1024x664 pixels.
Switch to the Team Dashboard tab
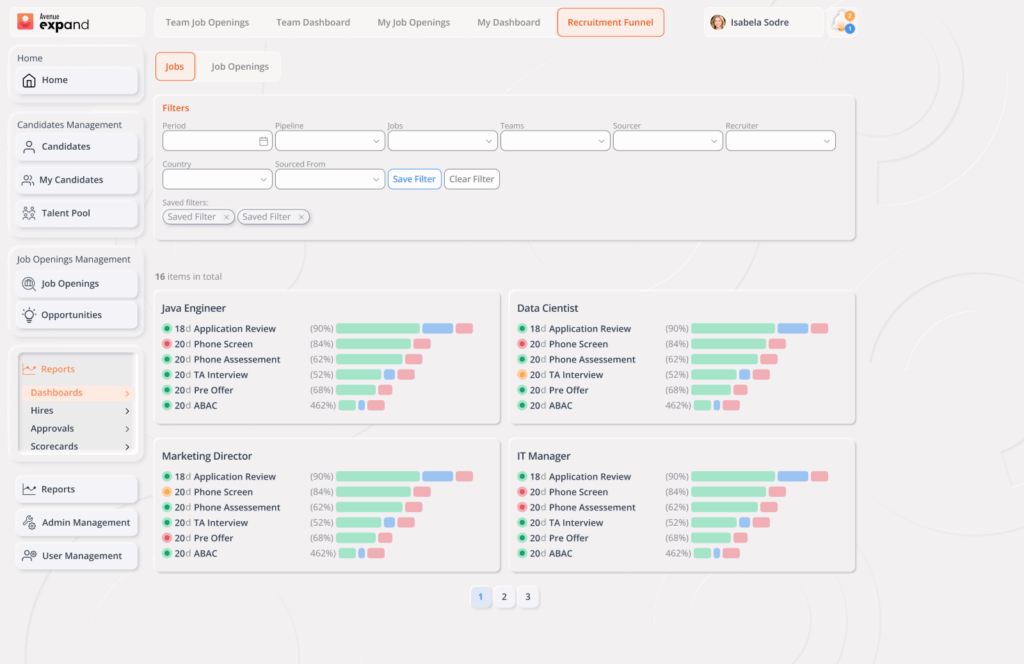(x=313, y=22)
